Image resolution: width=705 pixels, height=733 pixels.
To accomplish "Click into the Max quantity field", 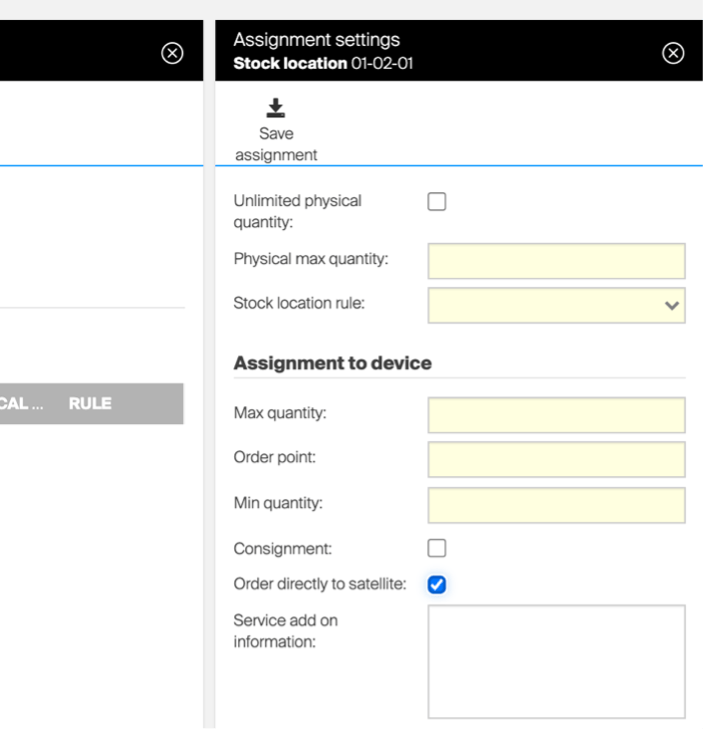I will click(x=556, y=414).
